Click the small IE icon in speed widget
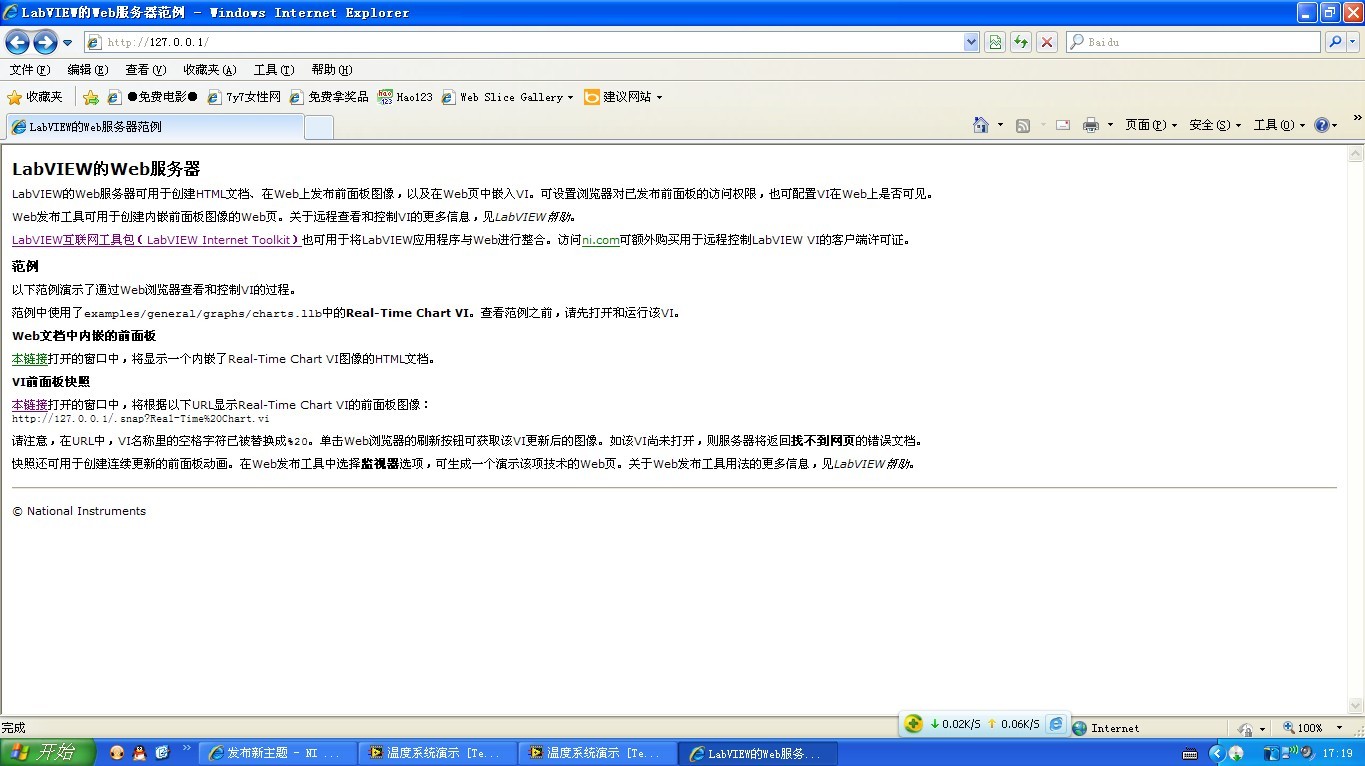The image size is (1365, 766). [1056, 724]
